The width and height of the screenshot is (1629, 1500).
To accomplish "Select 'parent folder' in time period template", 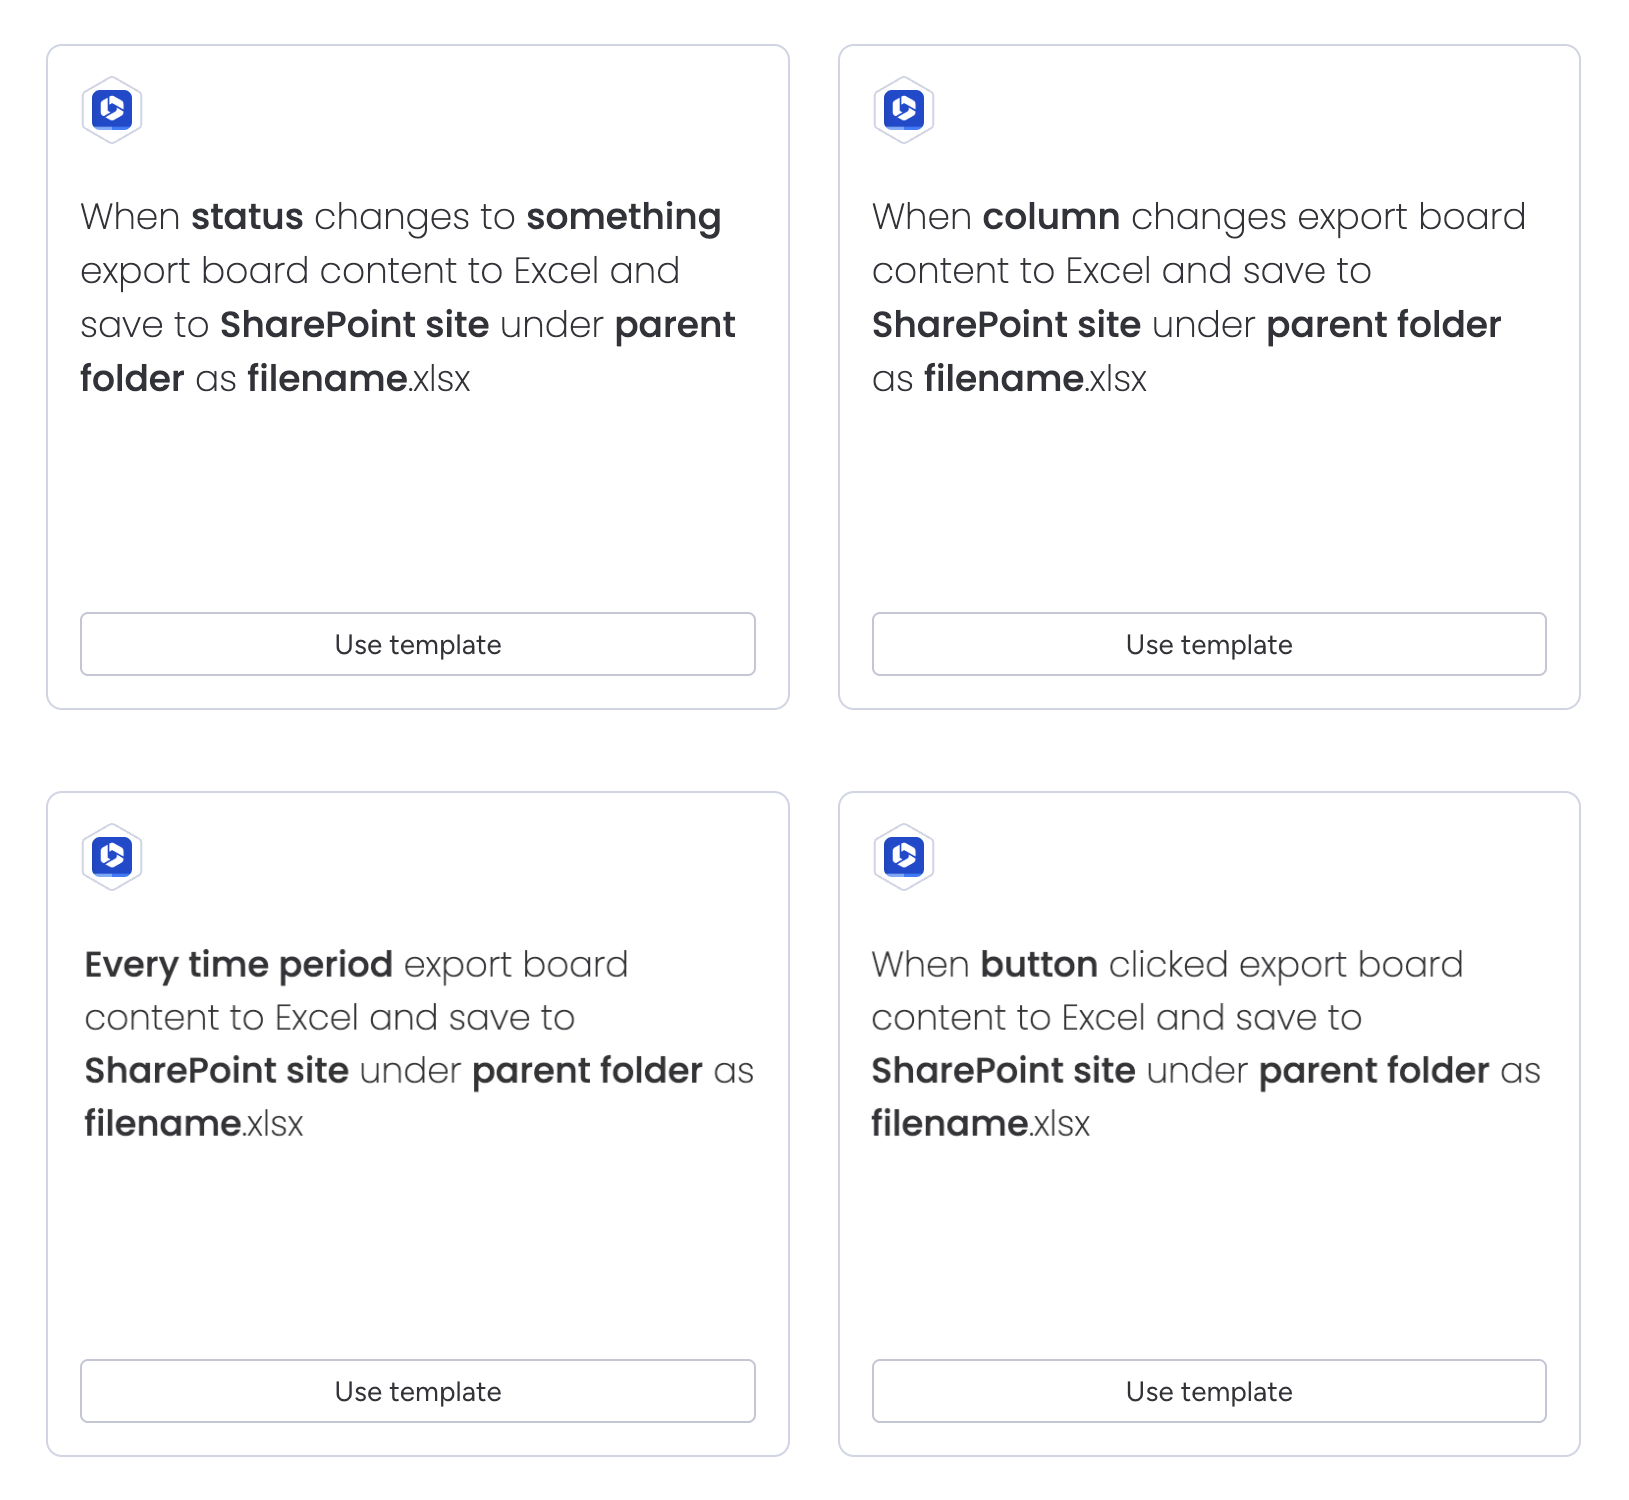I will click(x=587, y=1071).
